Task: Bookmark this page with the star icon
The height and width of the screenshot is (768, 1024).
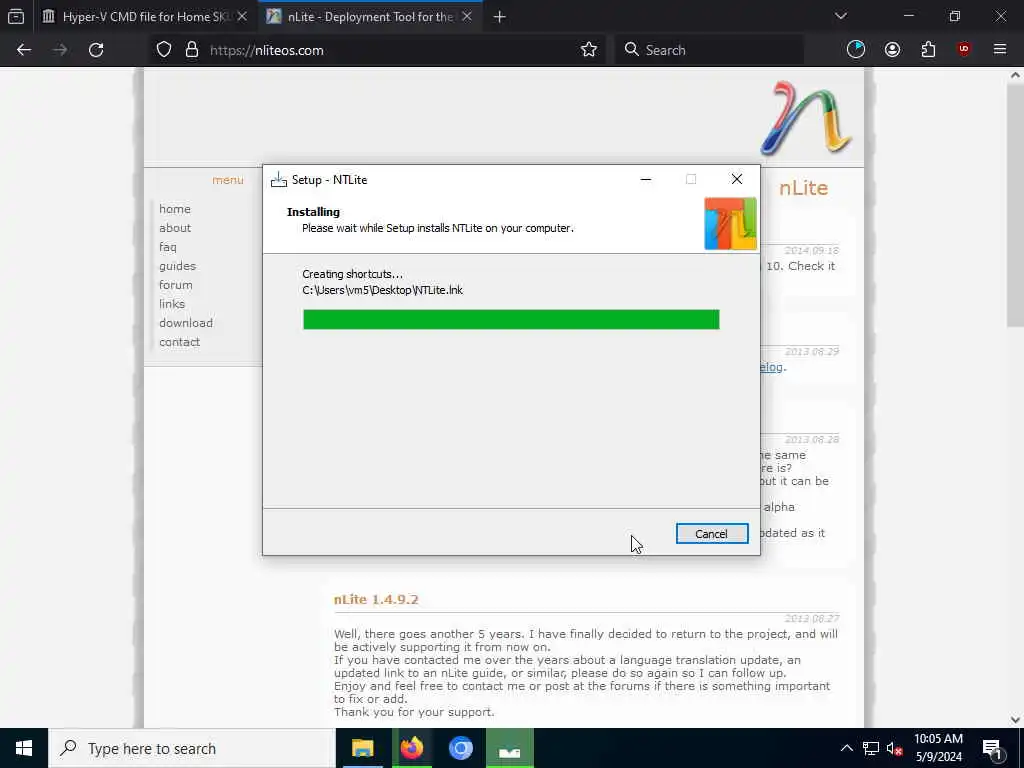Action: pos(588,50)
